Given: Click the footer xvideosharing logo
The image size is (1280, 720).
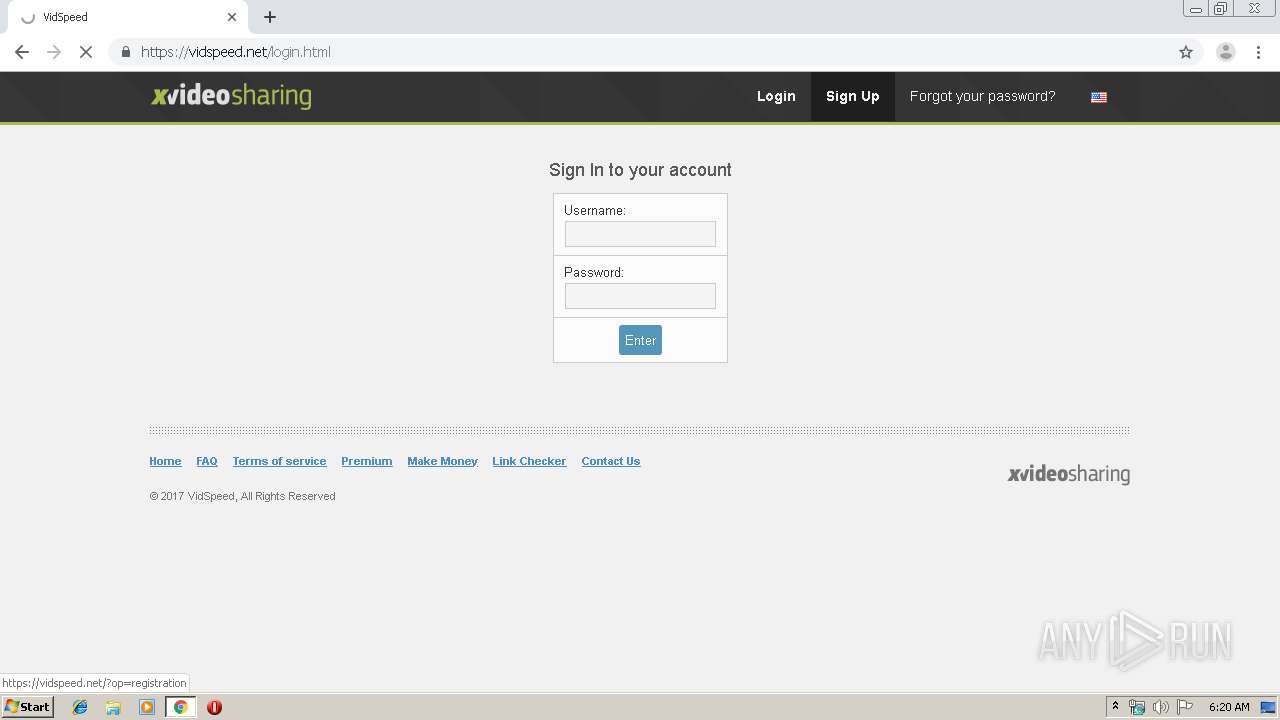Looking at the screenshot, I should pos(1068,474).
